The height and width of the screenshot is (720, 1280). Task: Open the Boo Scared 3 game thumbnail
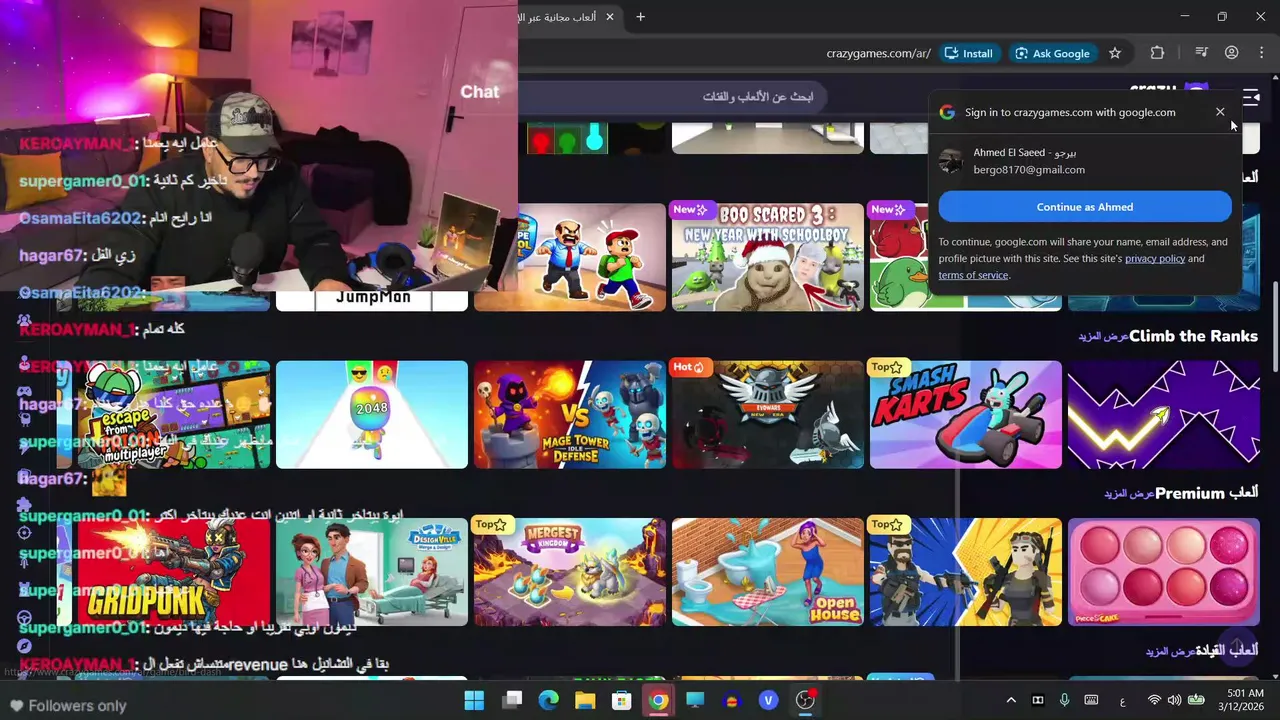(x=768, y=257)
